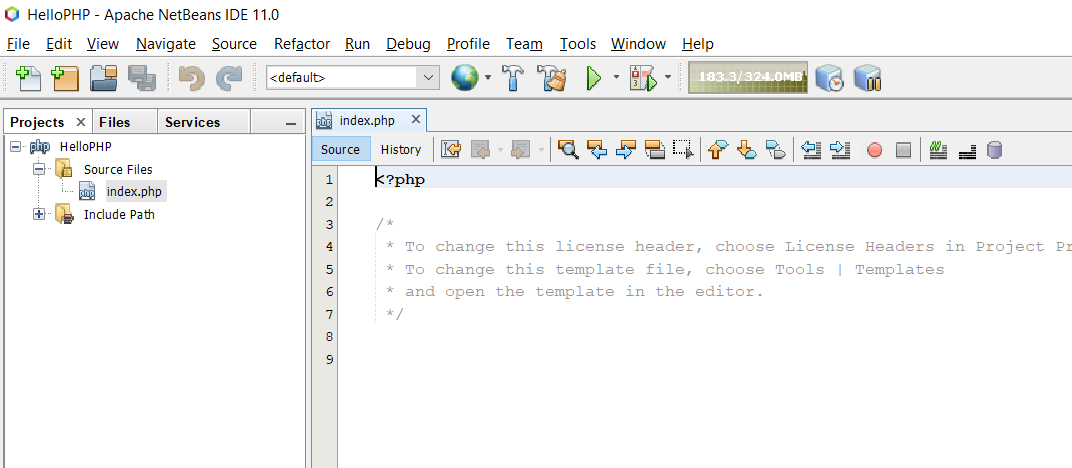The height and width of the screenshot is (468, 1072).
Task: Select the Source Files folder
Action: (118, 169)
